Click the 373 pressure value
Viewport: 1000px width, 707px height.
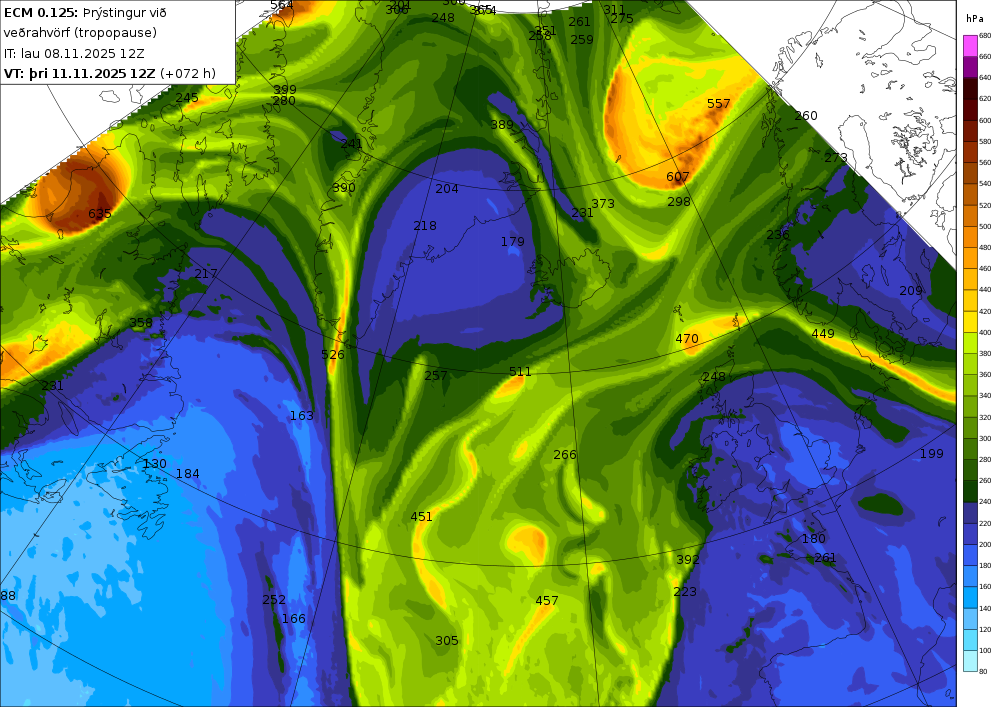tap(603, 203)
